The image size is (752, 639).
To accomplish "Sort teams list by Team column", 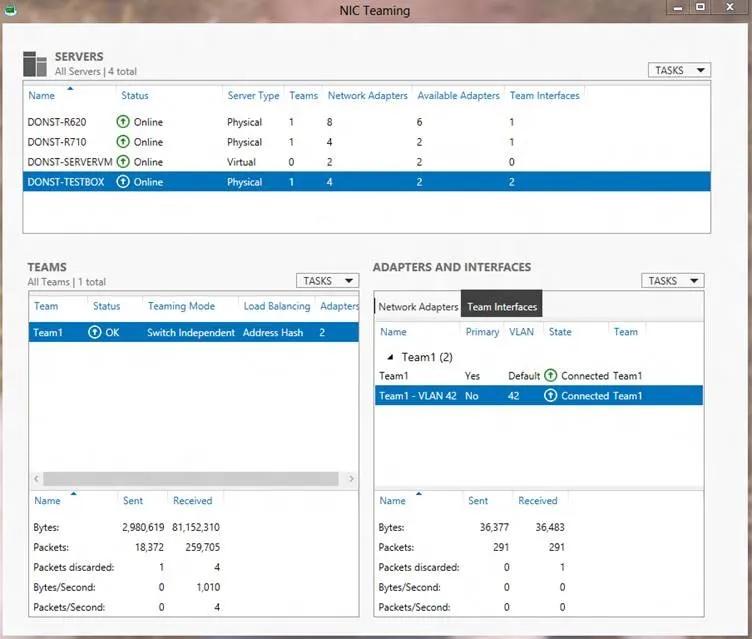I will pyautogui.click(x=46, y=306).
